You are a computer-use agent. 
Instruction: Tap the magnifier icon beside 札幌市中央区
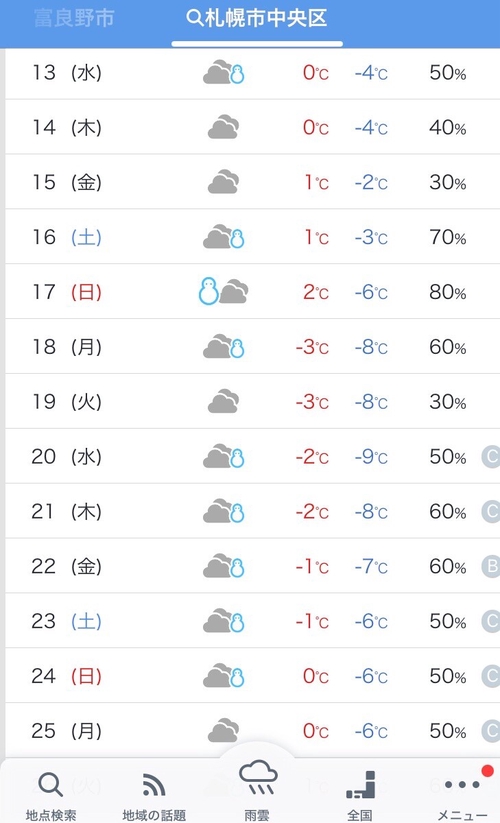click(194, 18)
